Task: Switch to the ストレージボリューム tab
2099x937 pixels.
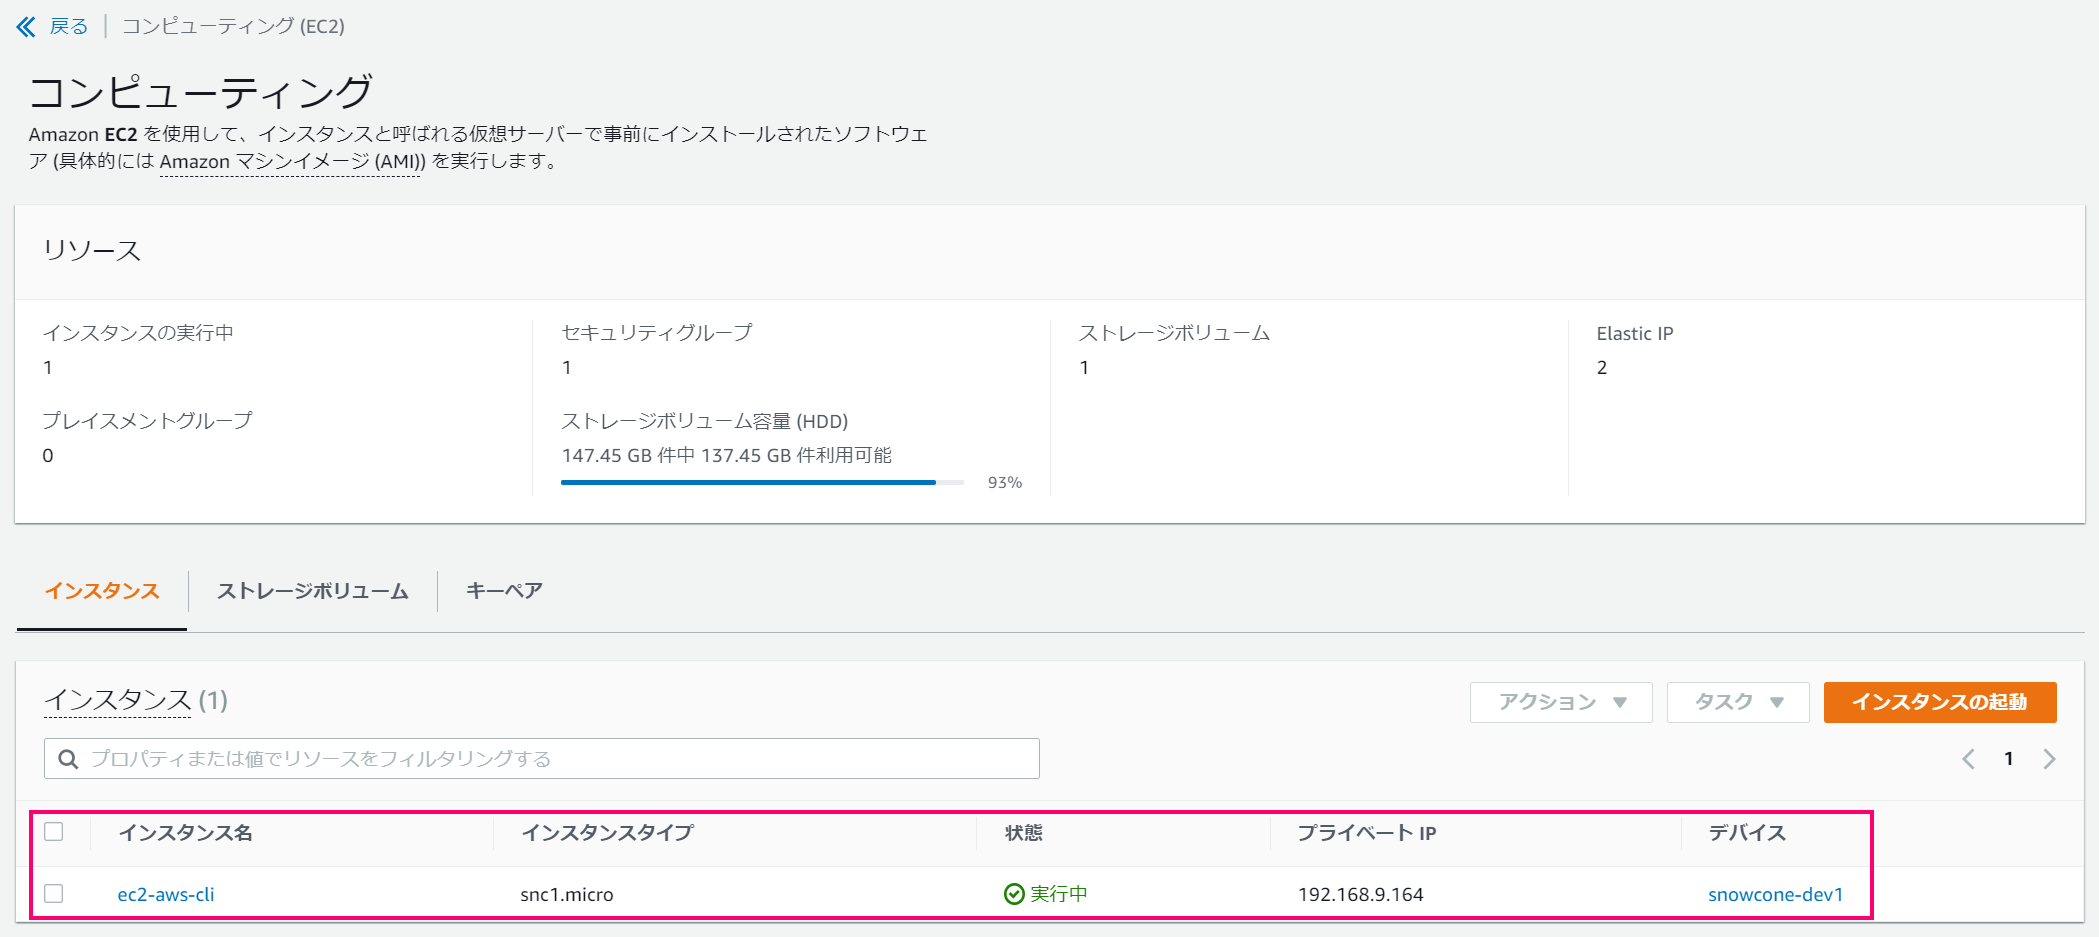Action: [312, 591]
